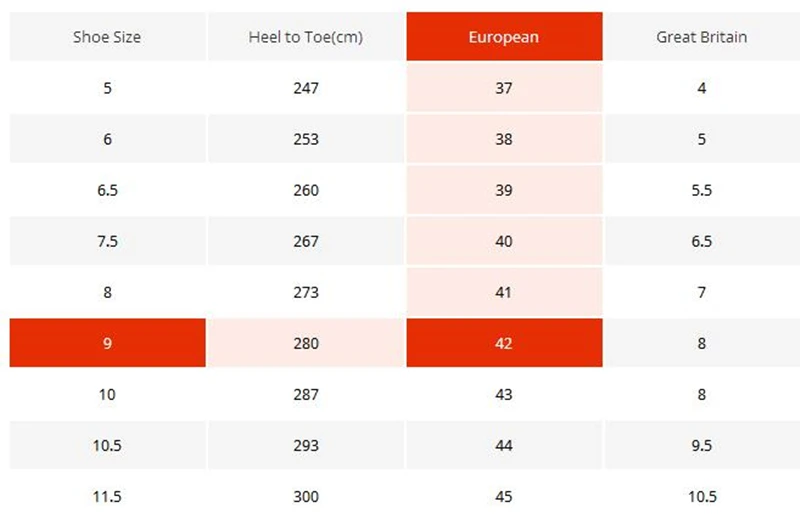Select the Great Britain column header

(x=702, y=37)
